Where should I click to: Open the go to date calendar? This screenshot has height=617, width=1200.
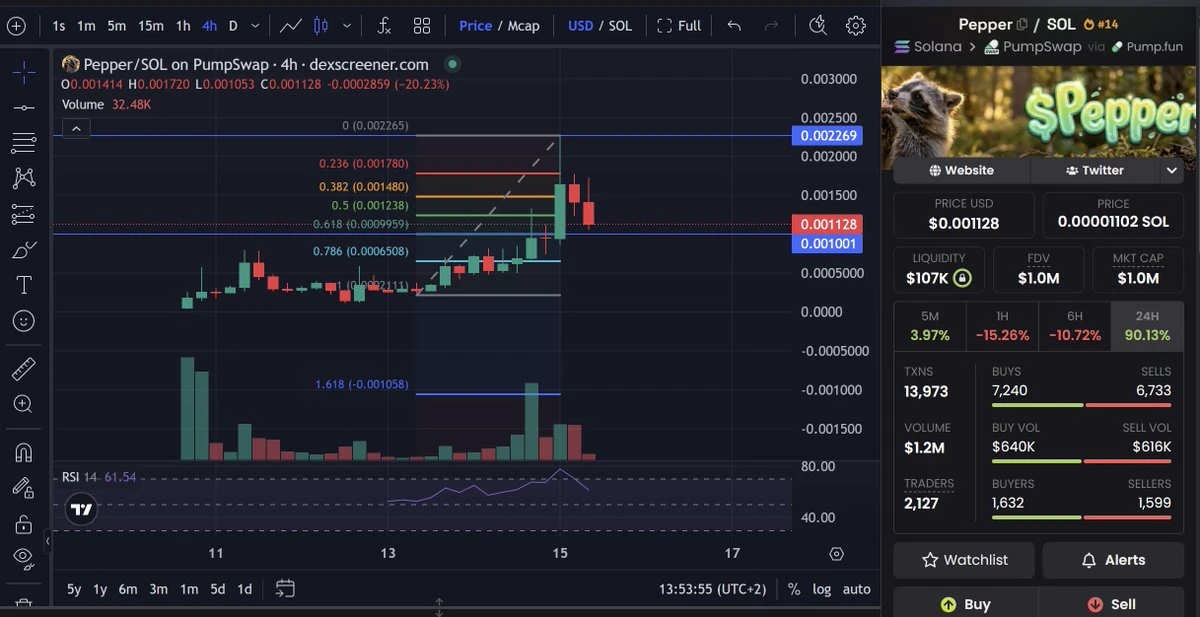(285, 588)
